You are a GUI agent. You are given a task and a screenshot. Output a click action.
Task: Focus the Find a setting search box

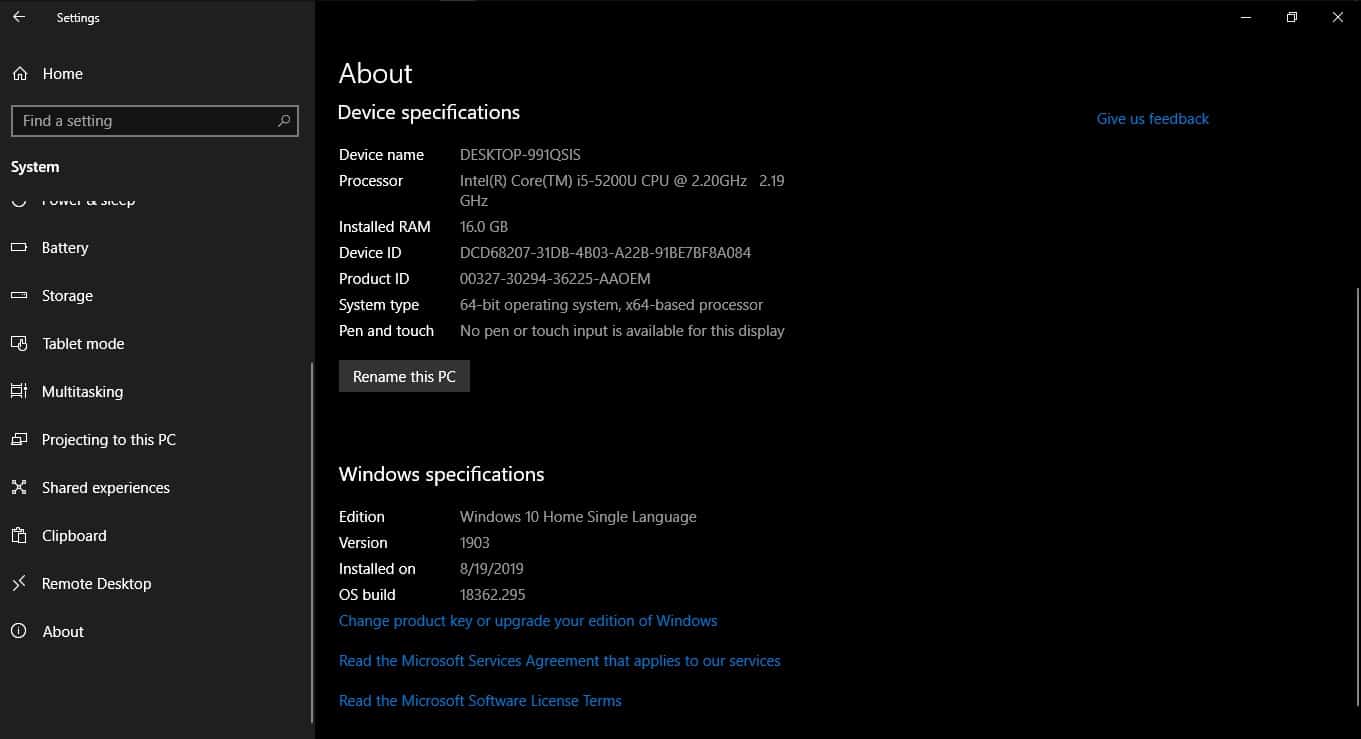click(154, 121)
